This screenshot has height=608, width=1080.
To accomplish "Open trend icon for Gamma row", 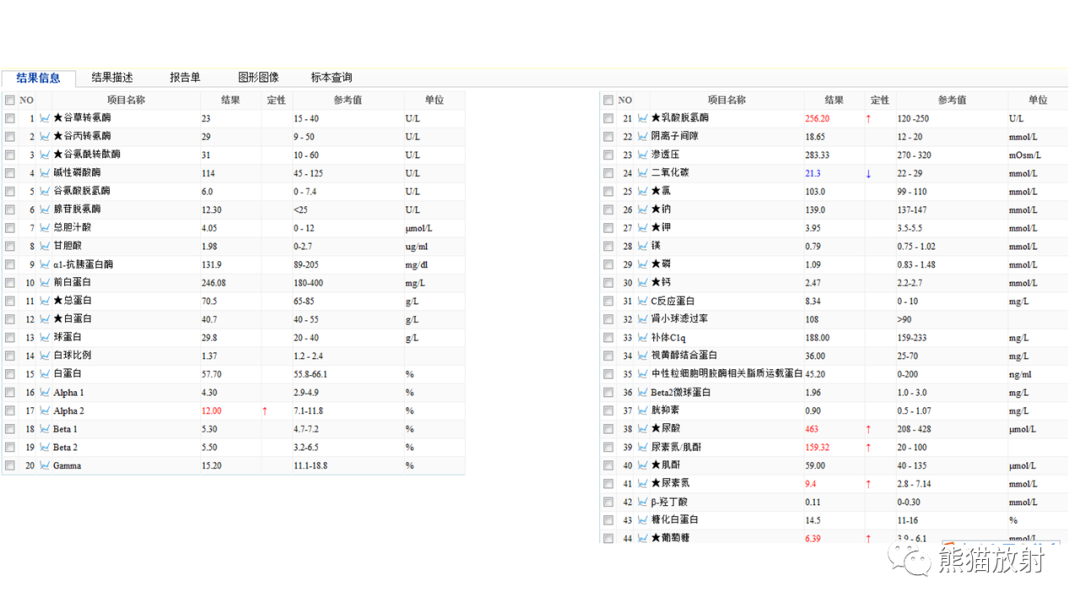I will point(44,466).
